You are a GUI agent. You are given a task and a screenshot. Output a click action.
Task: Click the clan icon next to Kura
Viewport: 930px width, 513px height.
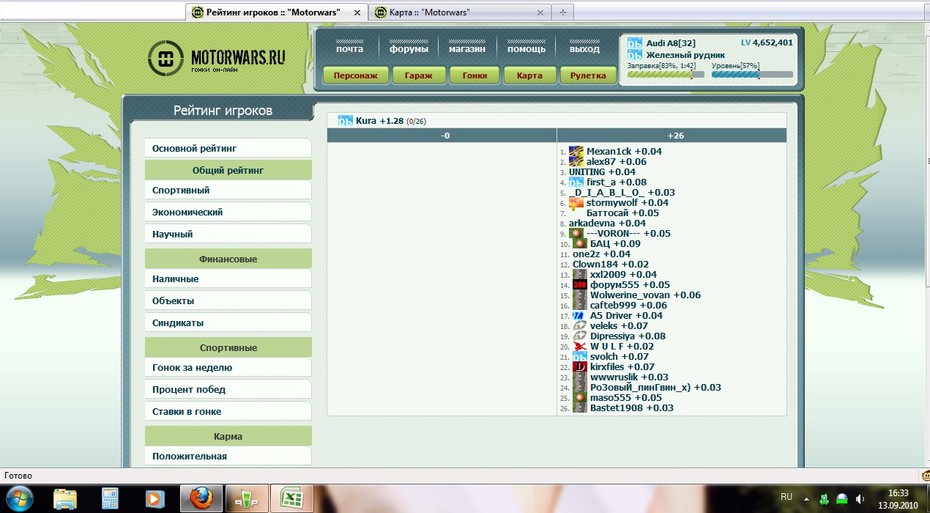pyautogui.click(x=345, y=121)
